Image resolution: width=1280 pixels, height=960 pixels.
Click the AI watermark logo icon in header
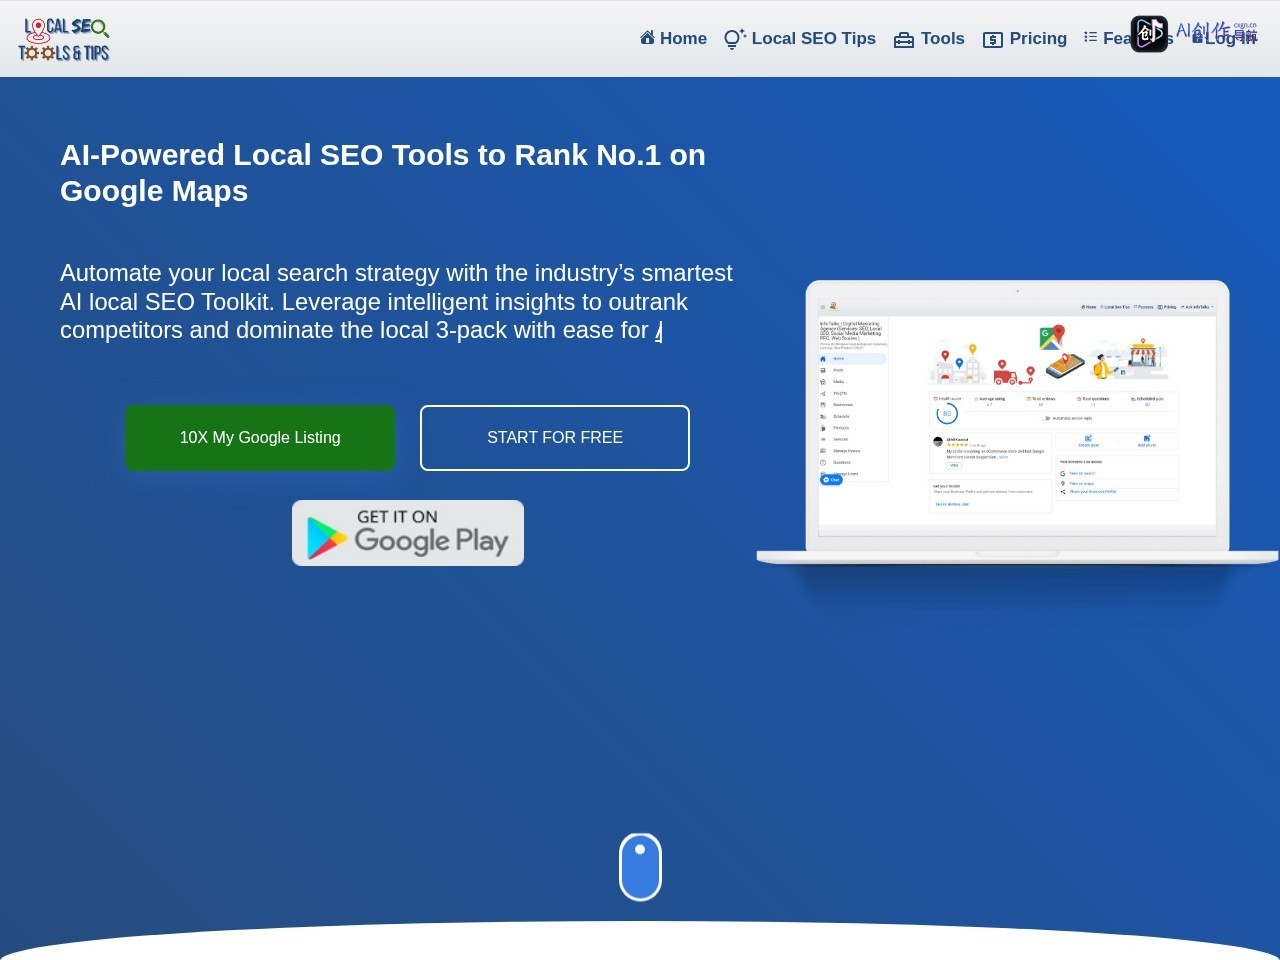(x=1149, y=34)
